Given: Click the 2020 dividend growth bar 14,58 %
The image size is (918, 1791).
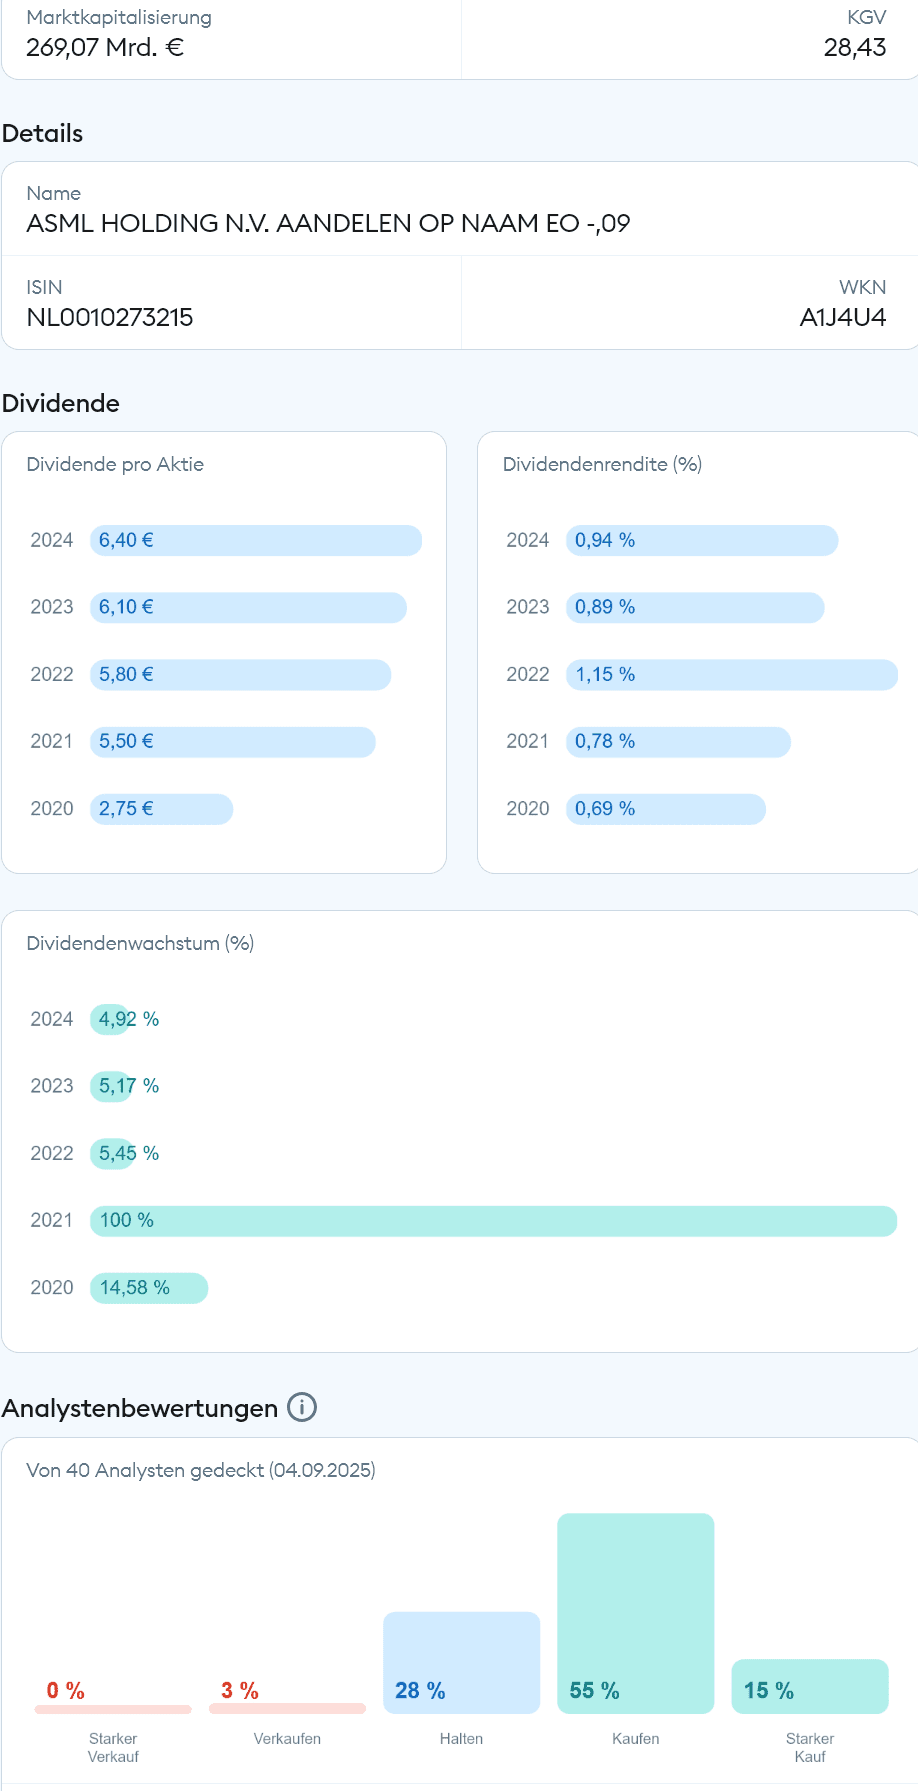Looking at the screenshot, I should [x=149, y=1288].
